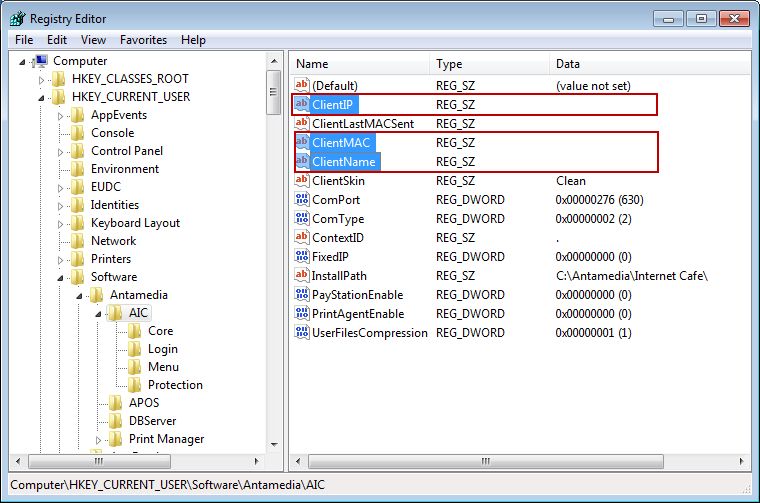
Task: Collapse the Computer root node
Action: pos(22,62)
